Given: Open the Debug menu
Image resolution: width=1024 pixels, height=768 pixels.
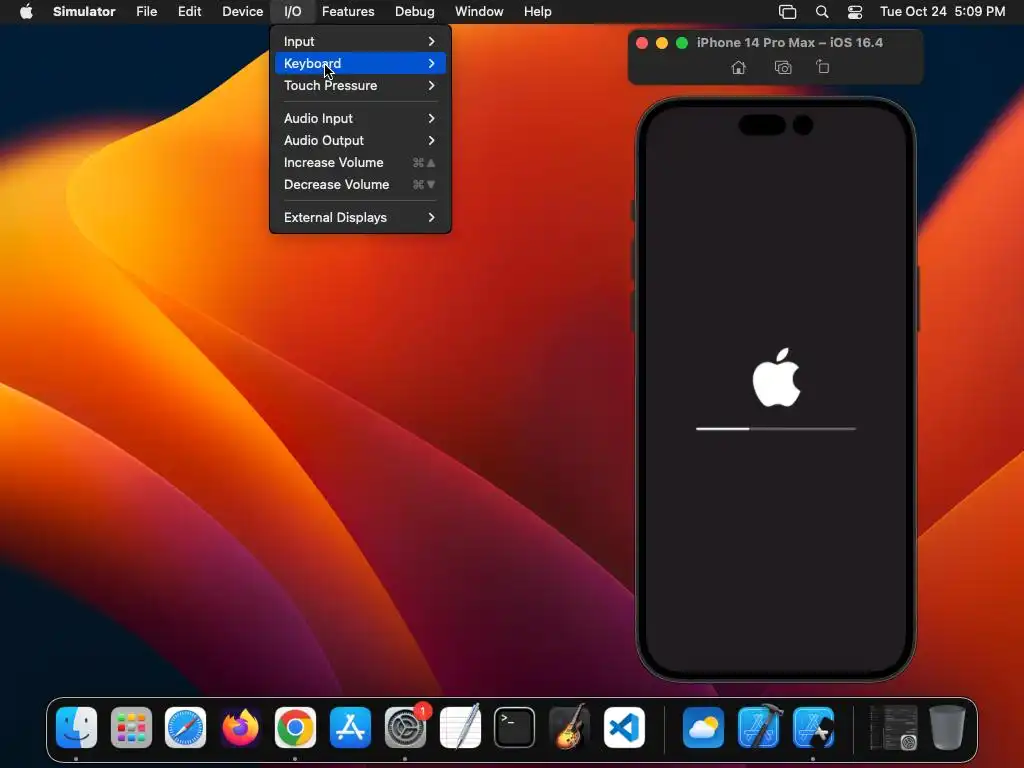Looking at the screenshot, I should tap(415, 12).
